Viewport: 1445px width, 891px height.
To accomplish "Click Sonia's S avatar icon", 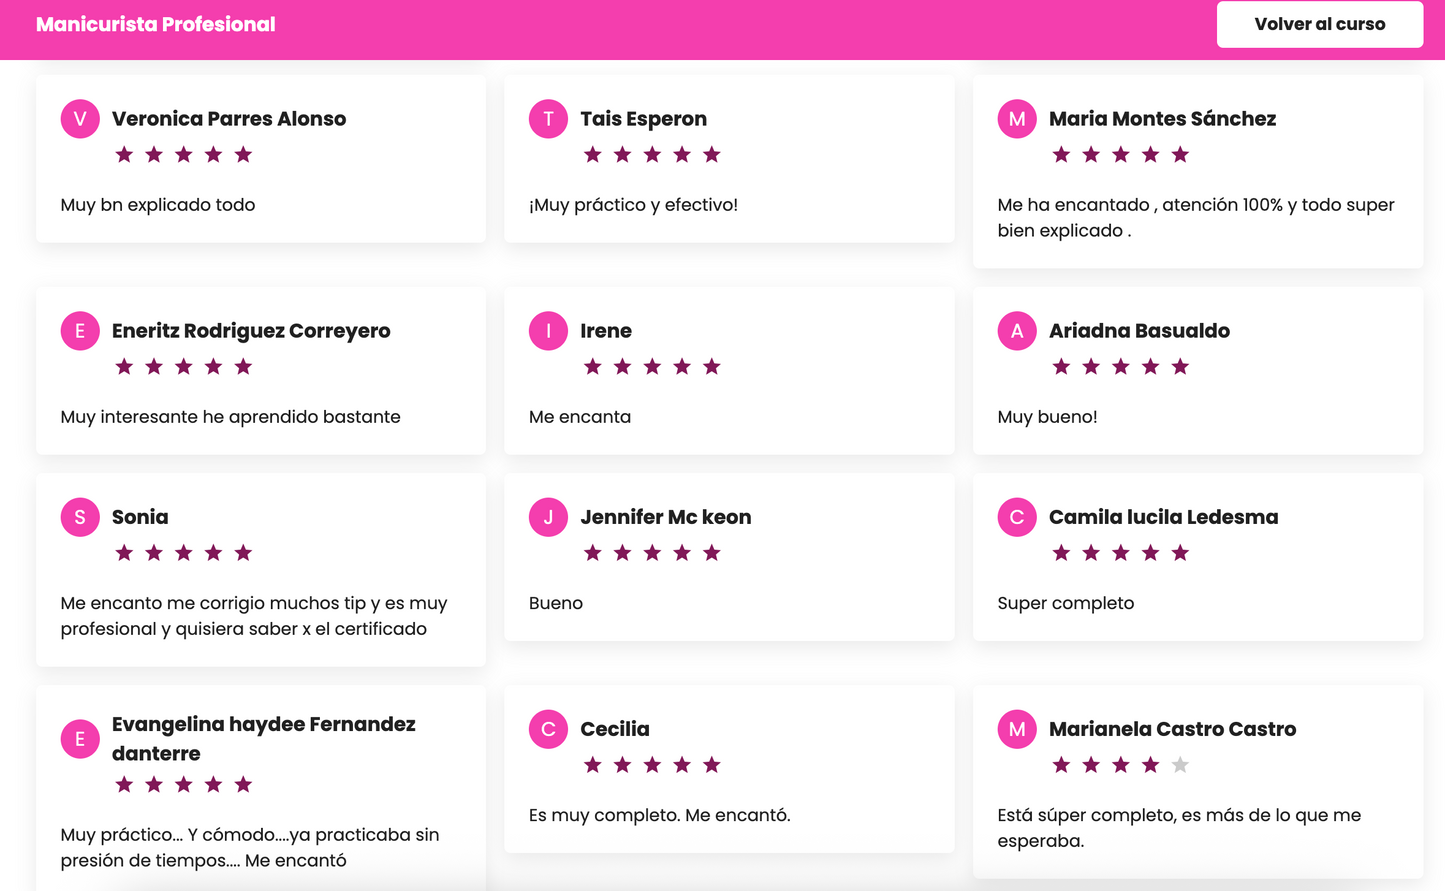I will pyautogui.click(x=80, y=517).
